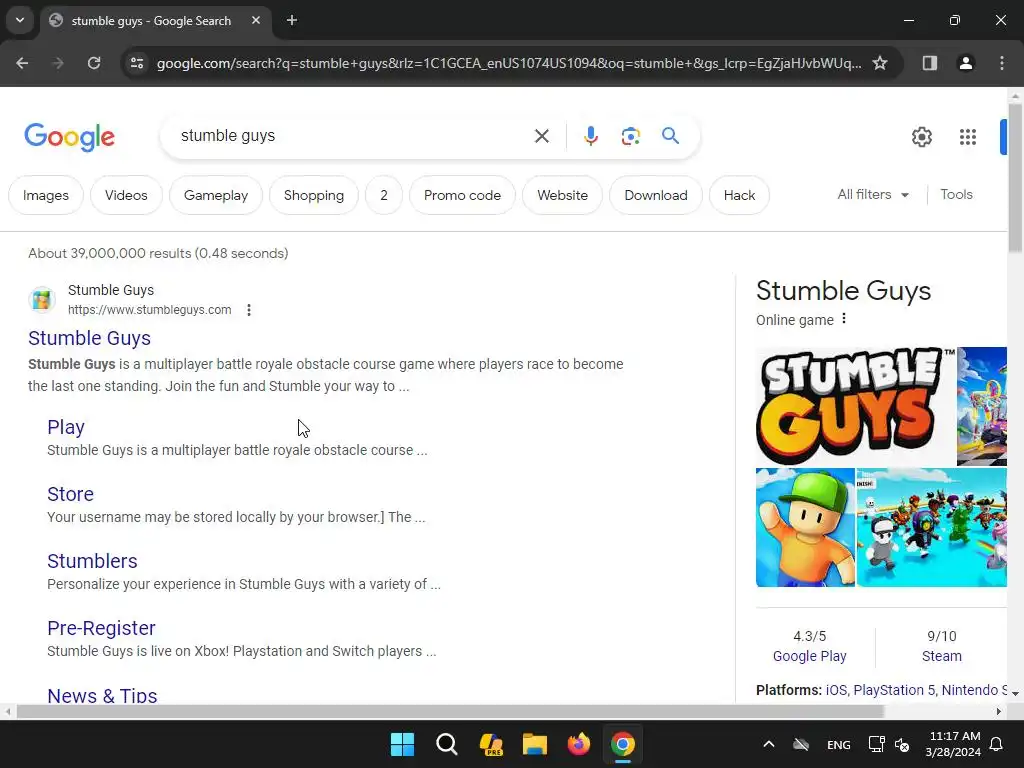Image resolution: width=1024 pixels, height=768 pixels.
Task: Open the Play sitelink
Action: click(66, 427)
